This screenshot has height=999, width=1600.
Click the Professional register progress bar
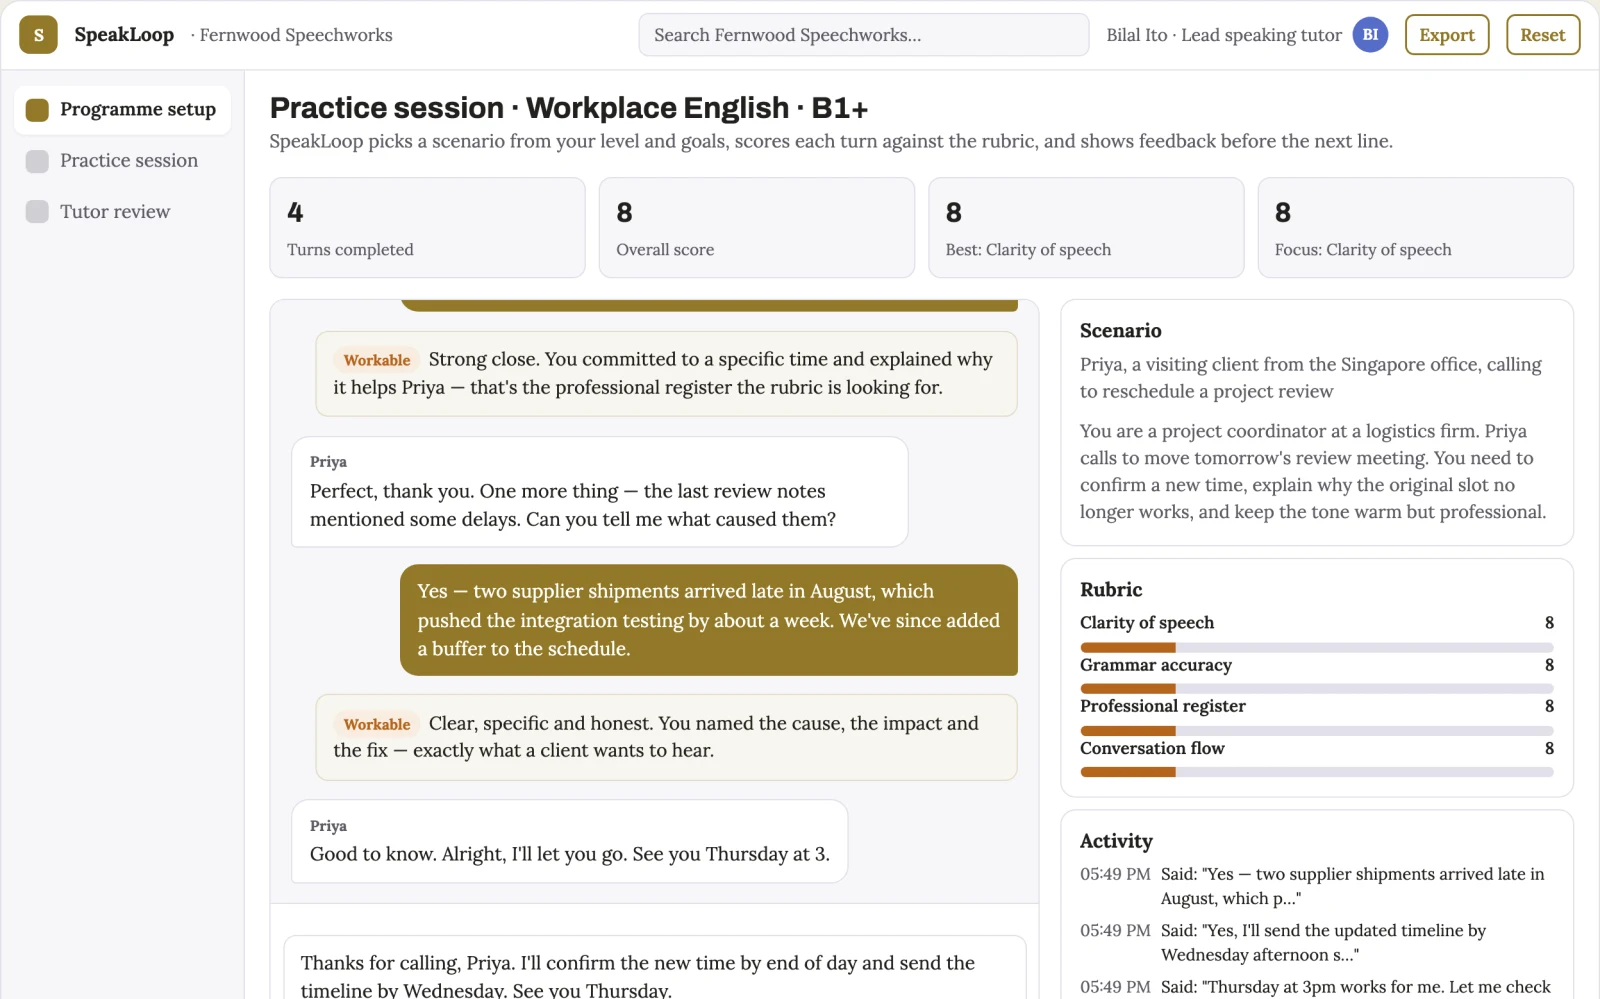click(1317, 731)
